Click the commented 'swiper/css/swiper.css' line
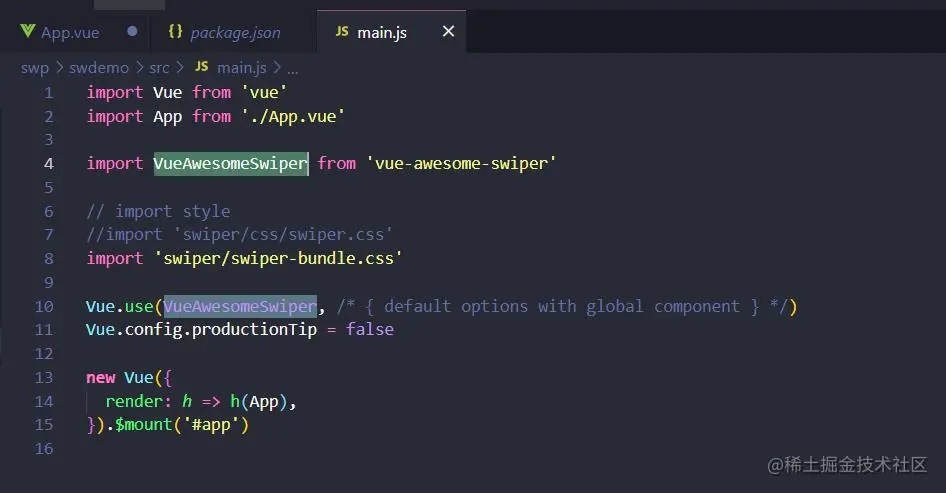This screenshot has height=493, width=946. tap(240, 235)
